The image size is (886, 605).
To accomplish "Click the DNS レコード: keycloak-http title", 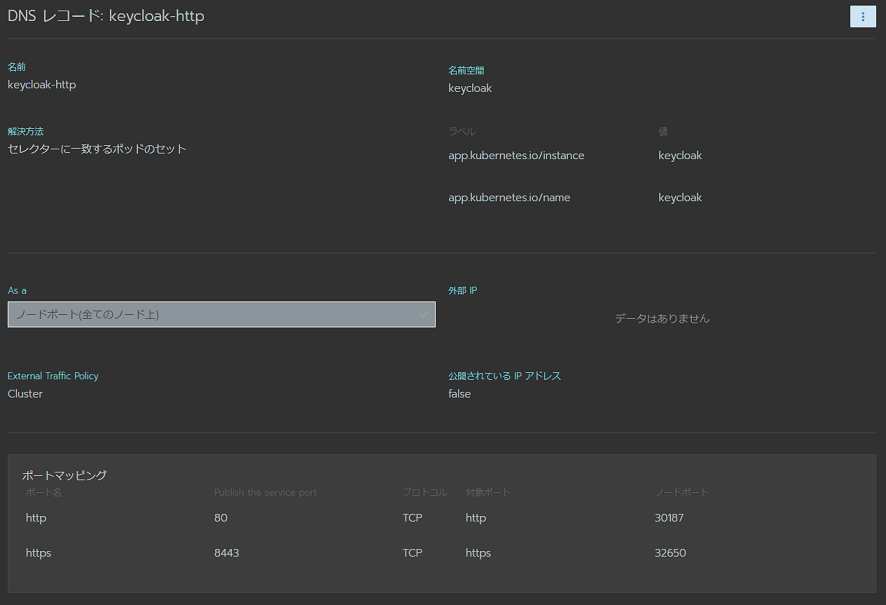I will (x=106, y=16).
